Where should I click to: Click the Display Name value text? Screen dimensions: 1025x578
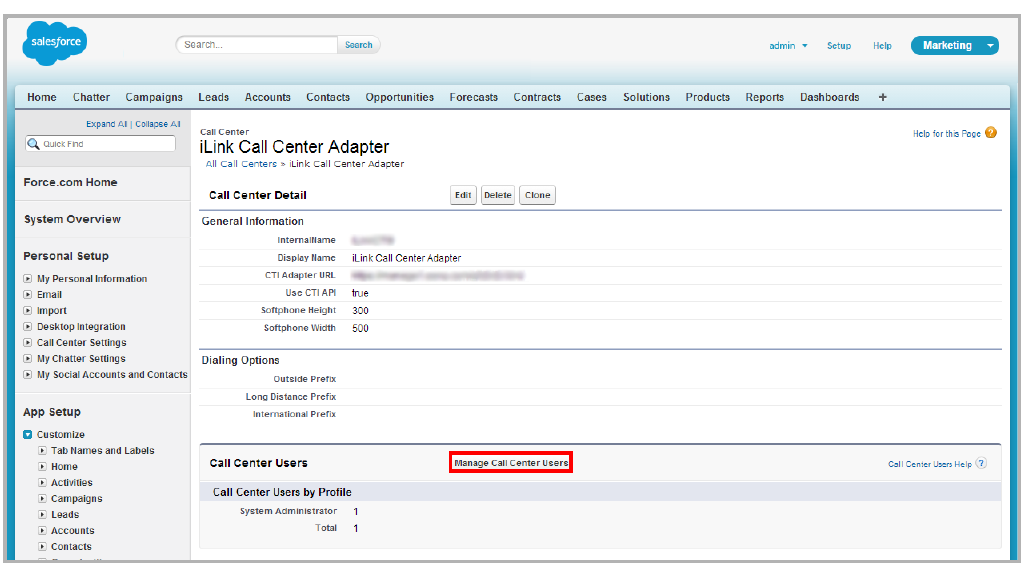407,258
